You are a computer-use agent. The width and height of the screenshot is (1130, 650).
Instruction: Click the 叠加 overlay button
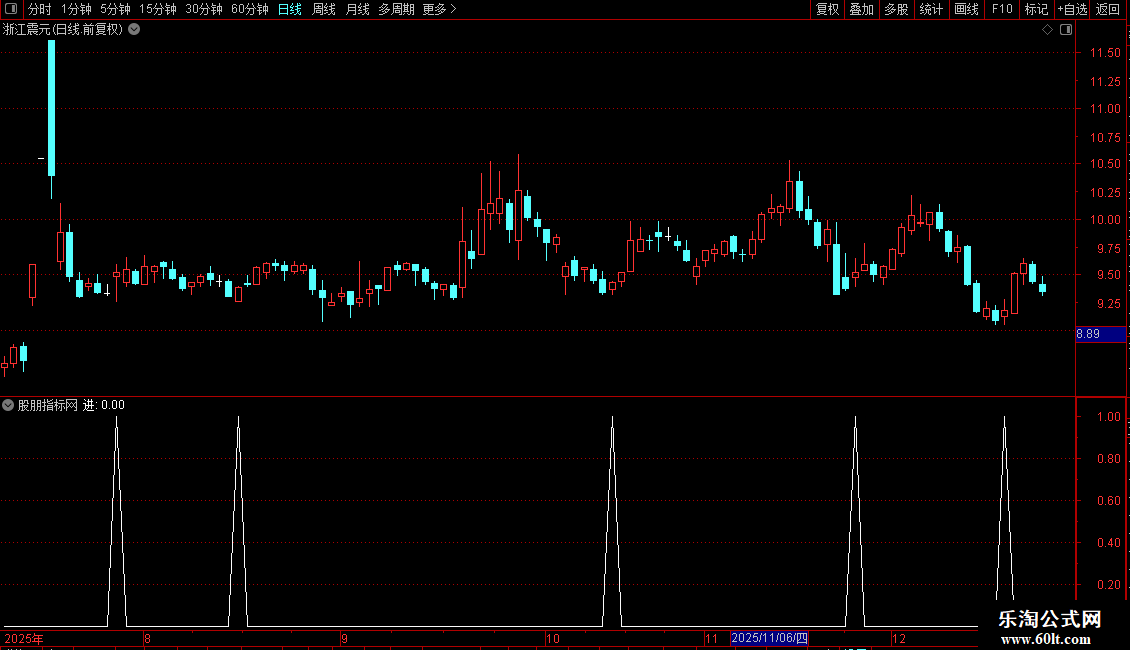[861, 9]
